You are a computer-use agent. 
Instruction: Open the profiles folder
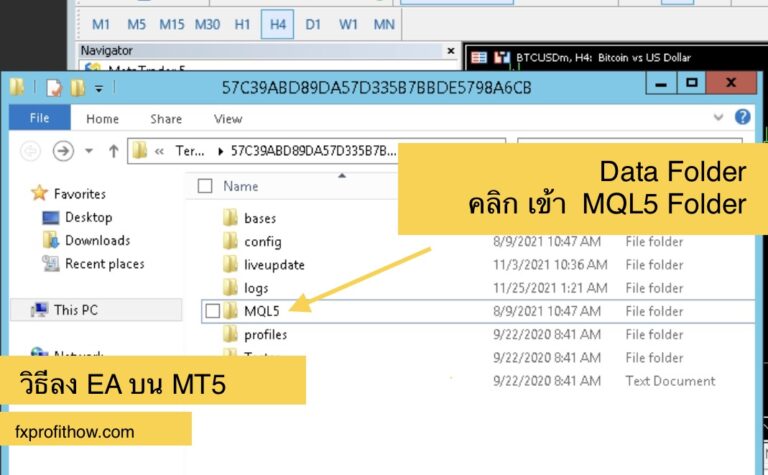[x=265, y=335]
